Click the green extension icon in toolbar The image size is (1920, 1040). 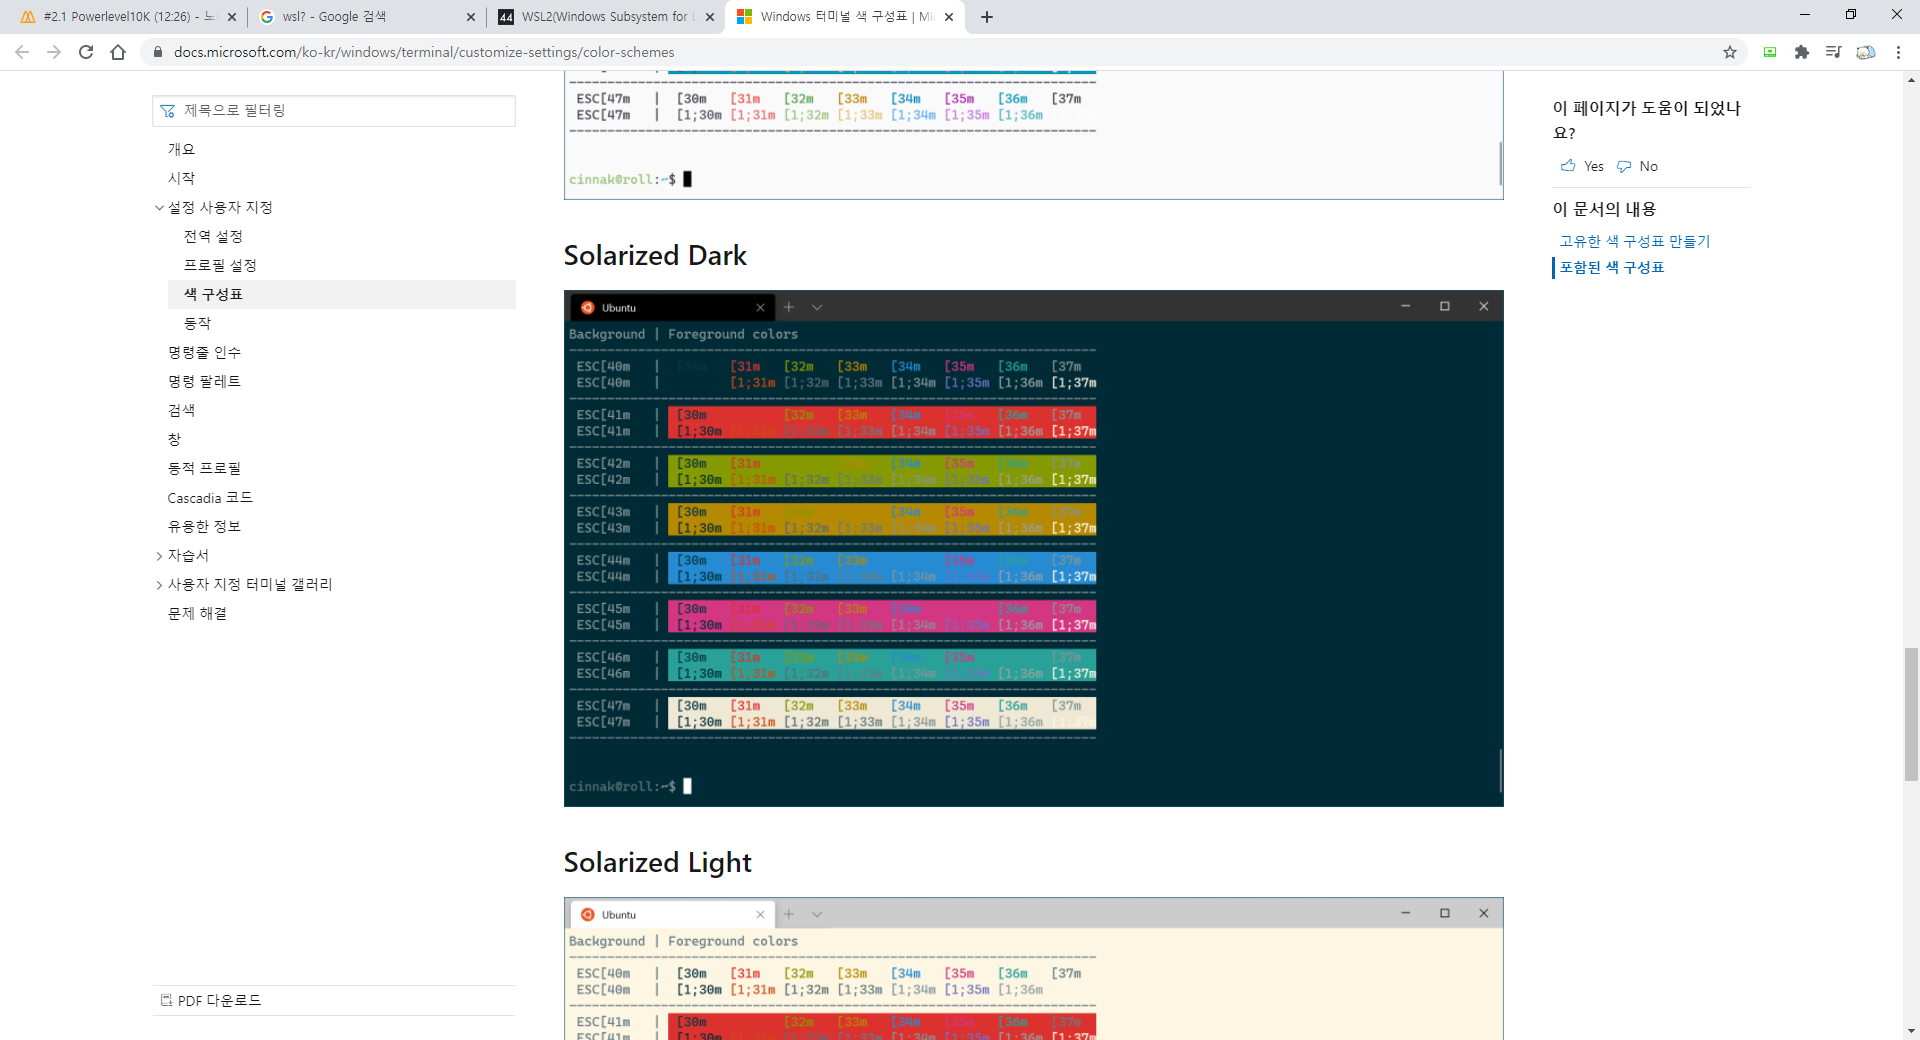pyautogui.click(x=1770, y=52)
